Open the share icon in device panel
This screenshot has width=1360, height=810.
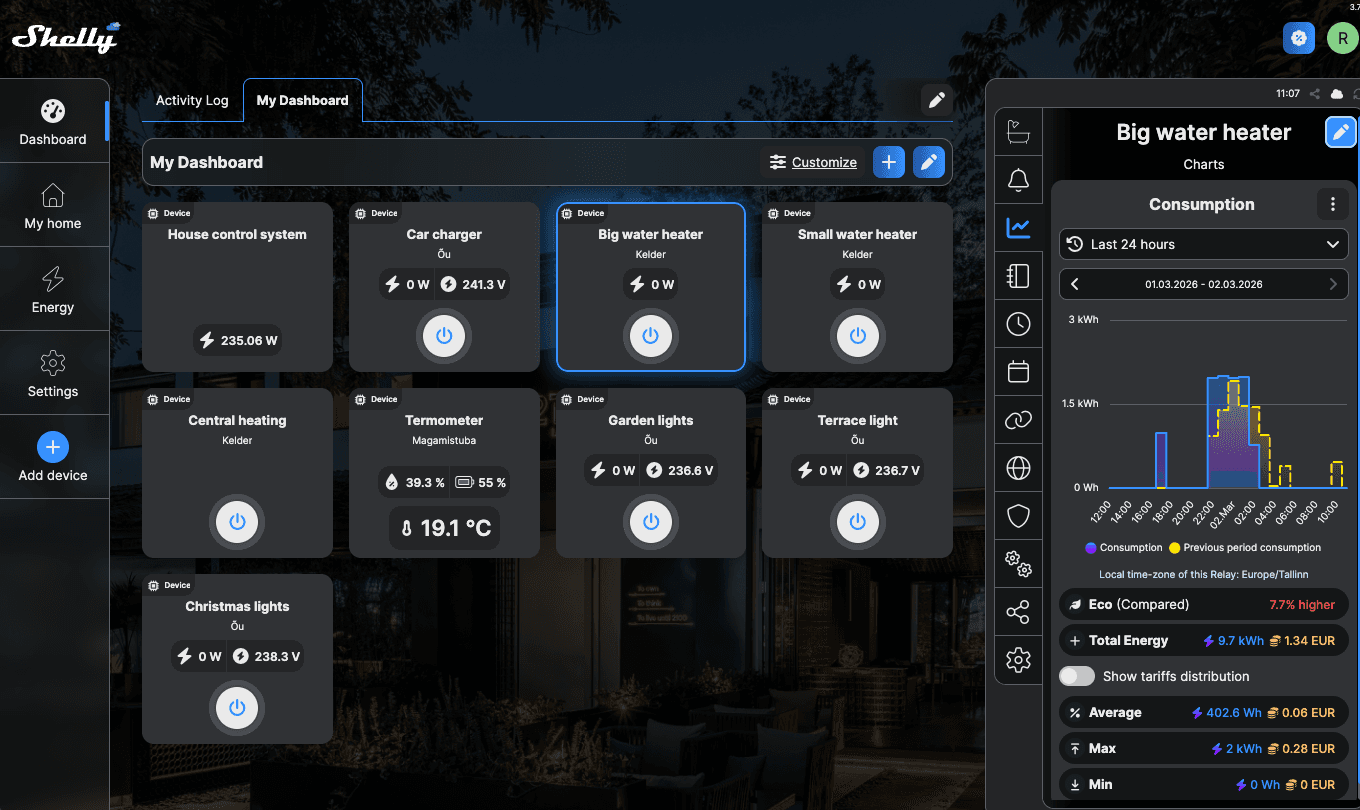[1018, 612]
